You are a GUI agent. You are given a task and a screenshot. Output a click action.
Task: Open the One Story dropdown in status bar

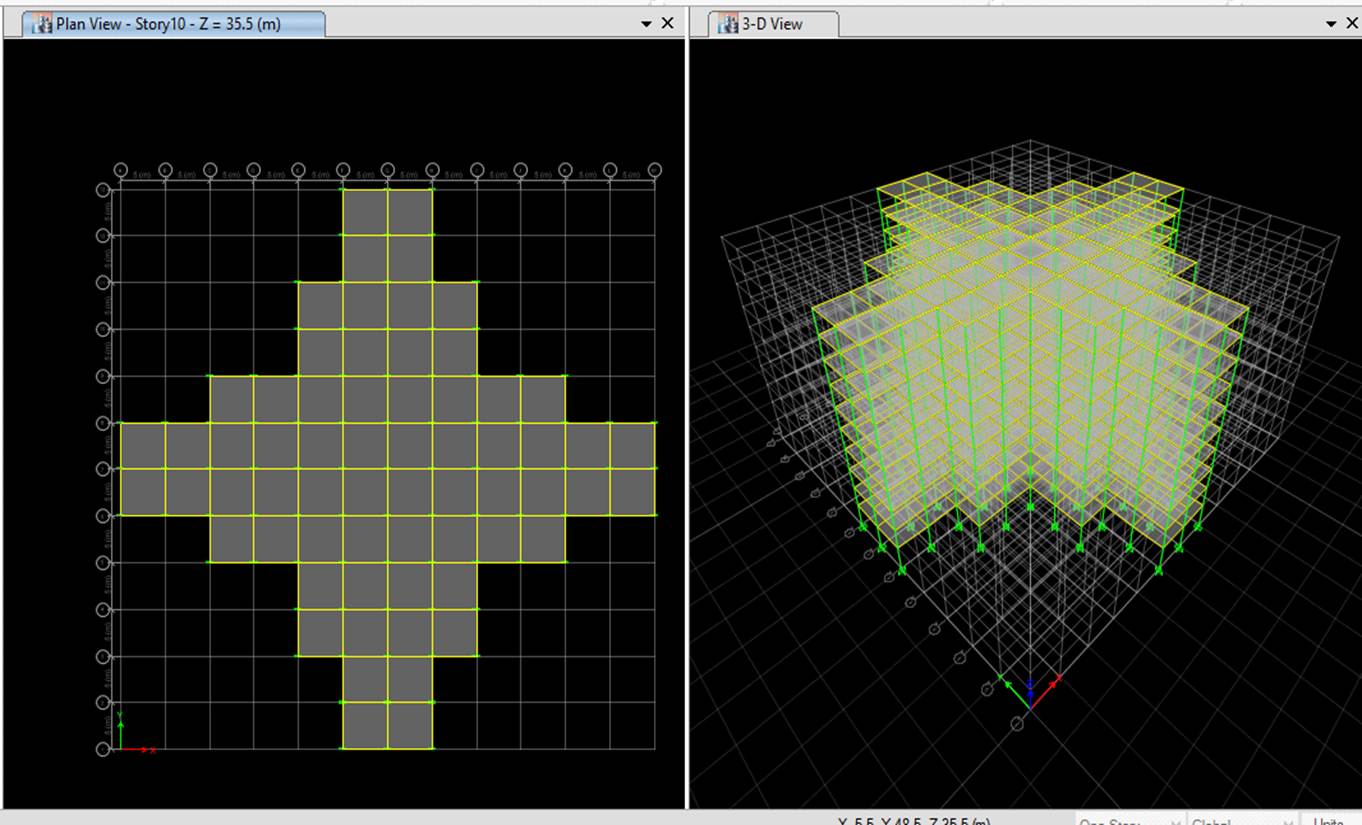(x=1130, y=819)
